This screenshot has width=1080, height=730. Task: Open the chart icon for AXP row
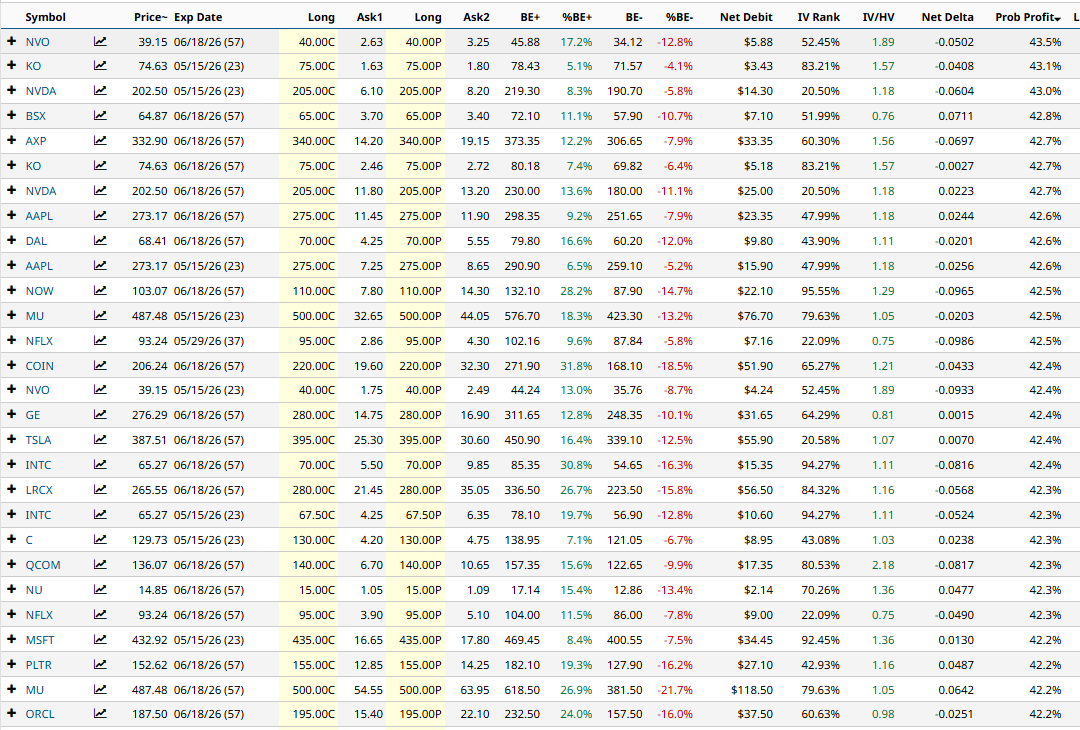coord(100,140)
